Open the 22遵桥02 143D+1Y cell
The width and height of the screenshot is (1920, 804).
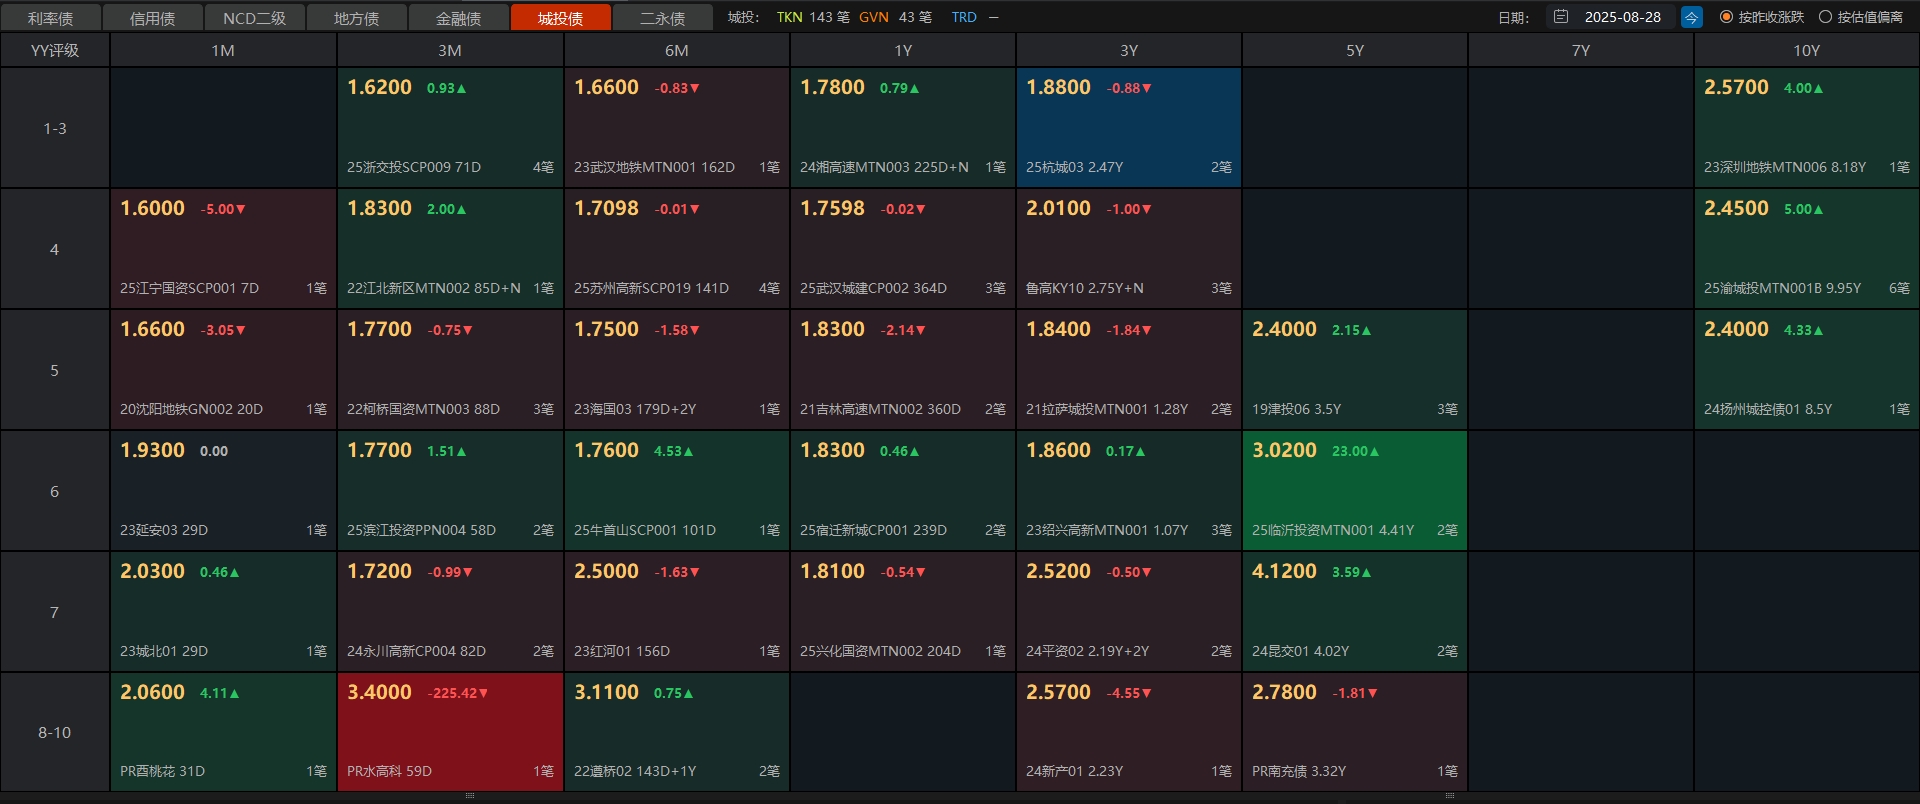(x=676, y=732)
